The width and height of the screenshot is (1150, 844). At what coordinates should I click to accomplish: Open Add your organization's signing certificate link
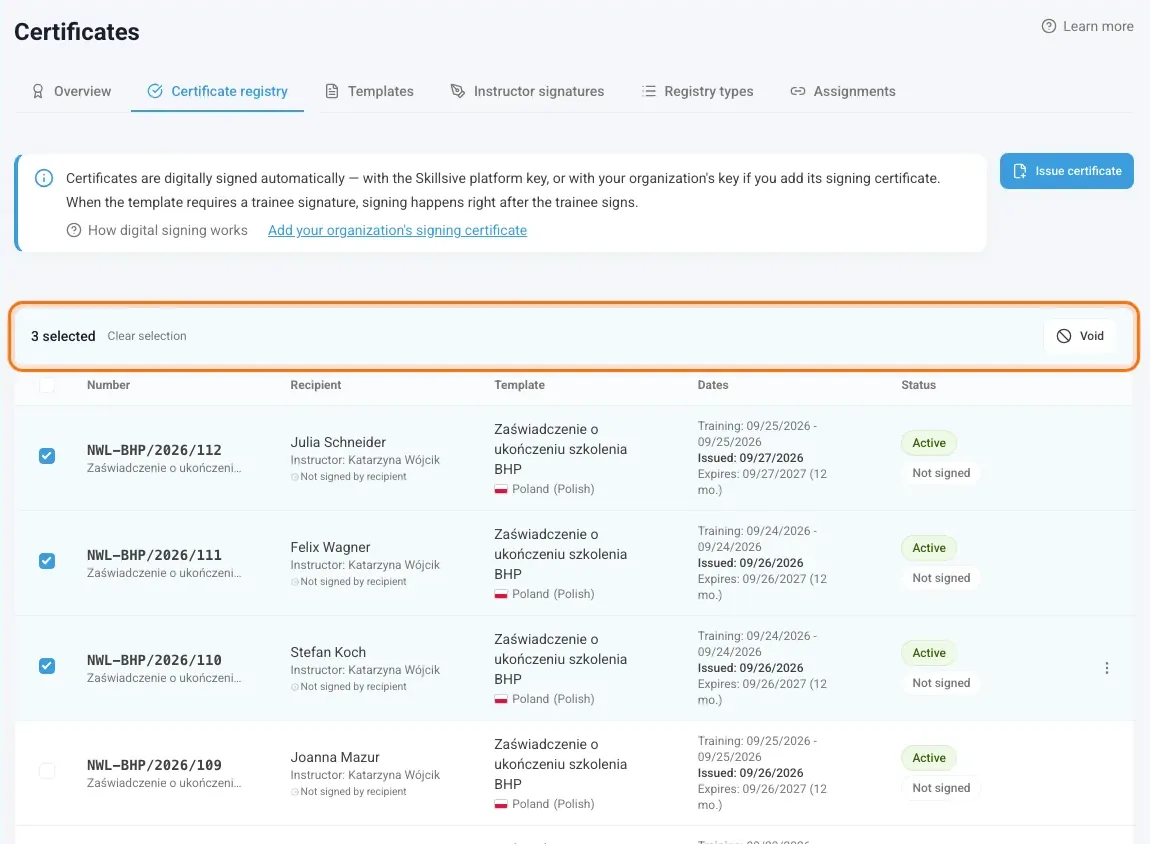(398, 230)
